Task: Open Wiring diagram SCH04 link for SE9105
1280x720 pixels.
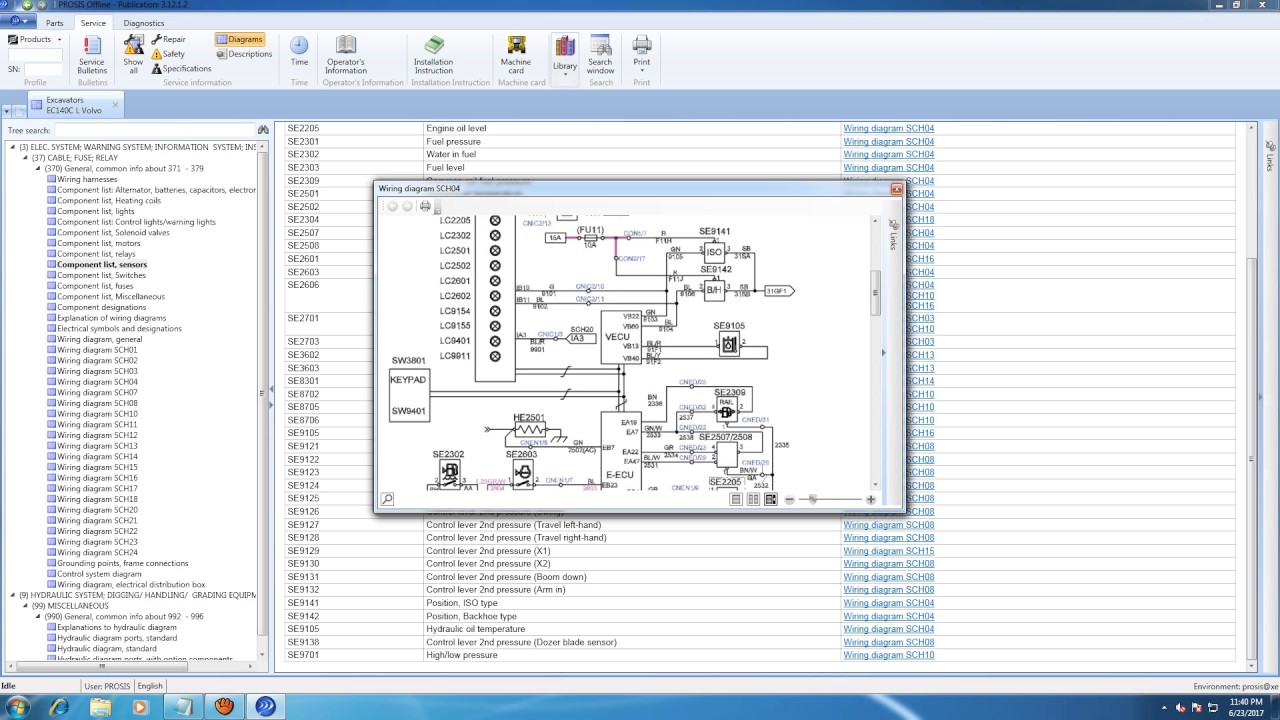Action: click(x=888, y=629)
